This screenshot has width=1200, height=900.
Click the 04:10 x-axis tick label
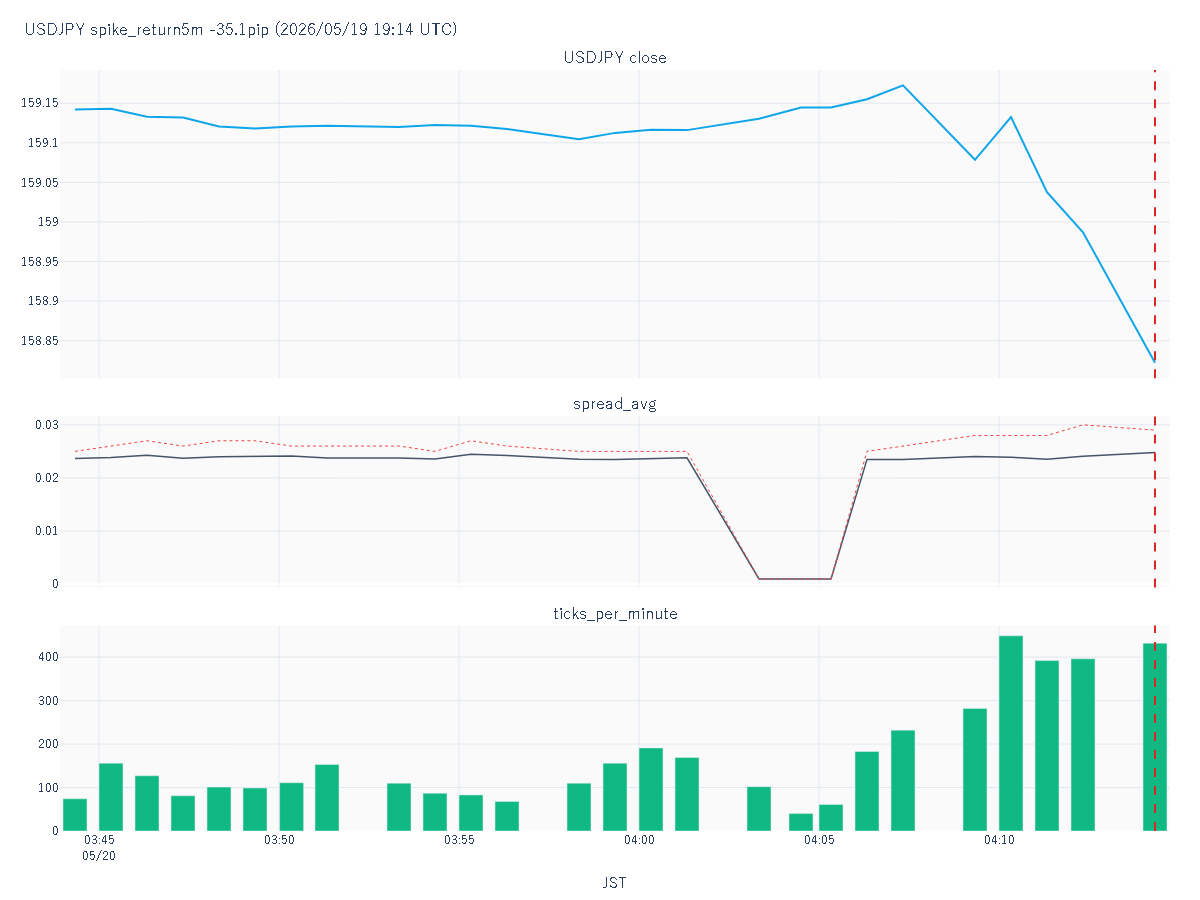point(999,840)
